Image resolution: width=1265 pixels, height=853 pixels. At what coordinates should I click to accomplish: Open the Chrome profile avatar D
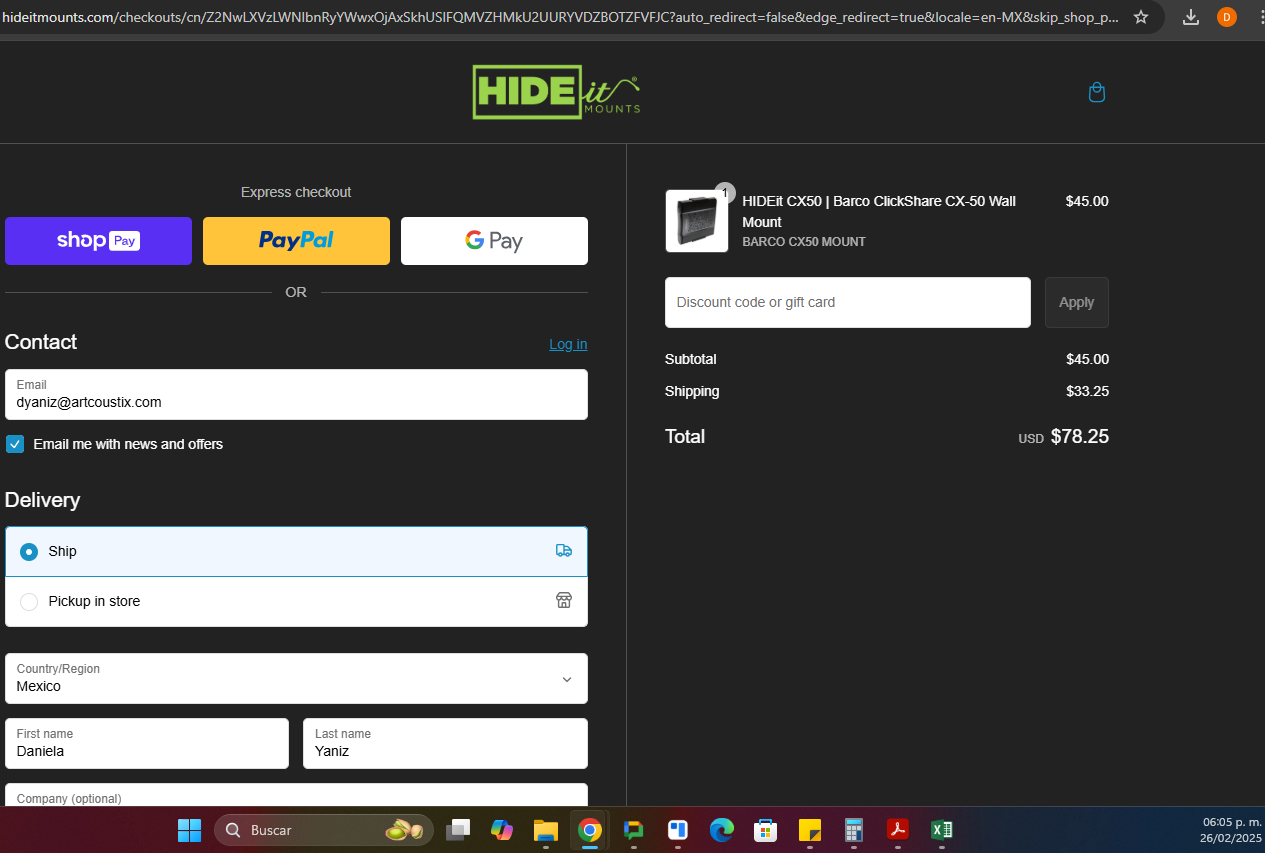tap(1226, 17)
